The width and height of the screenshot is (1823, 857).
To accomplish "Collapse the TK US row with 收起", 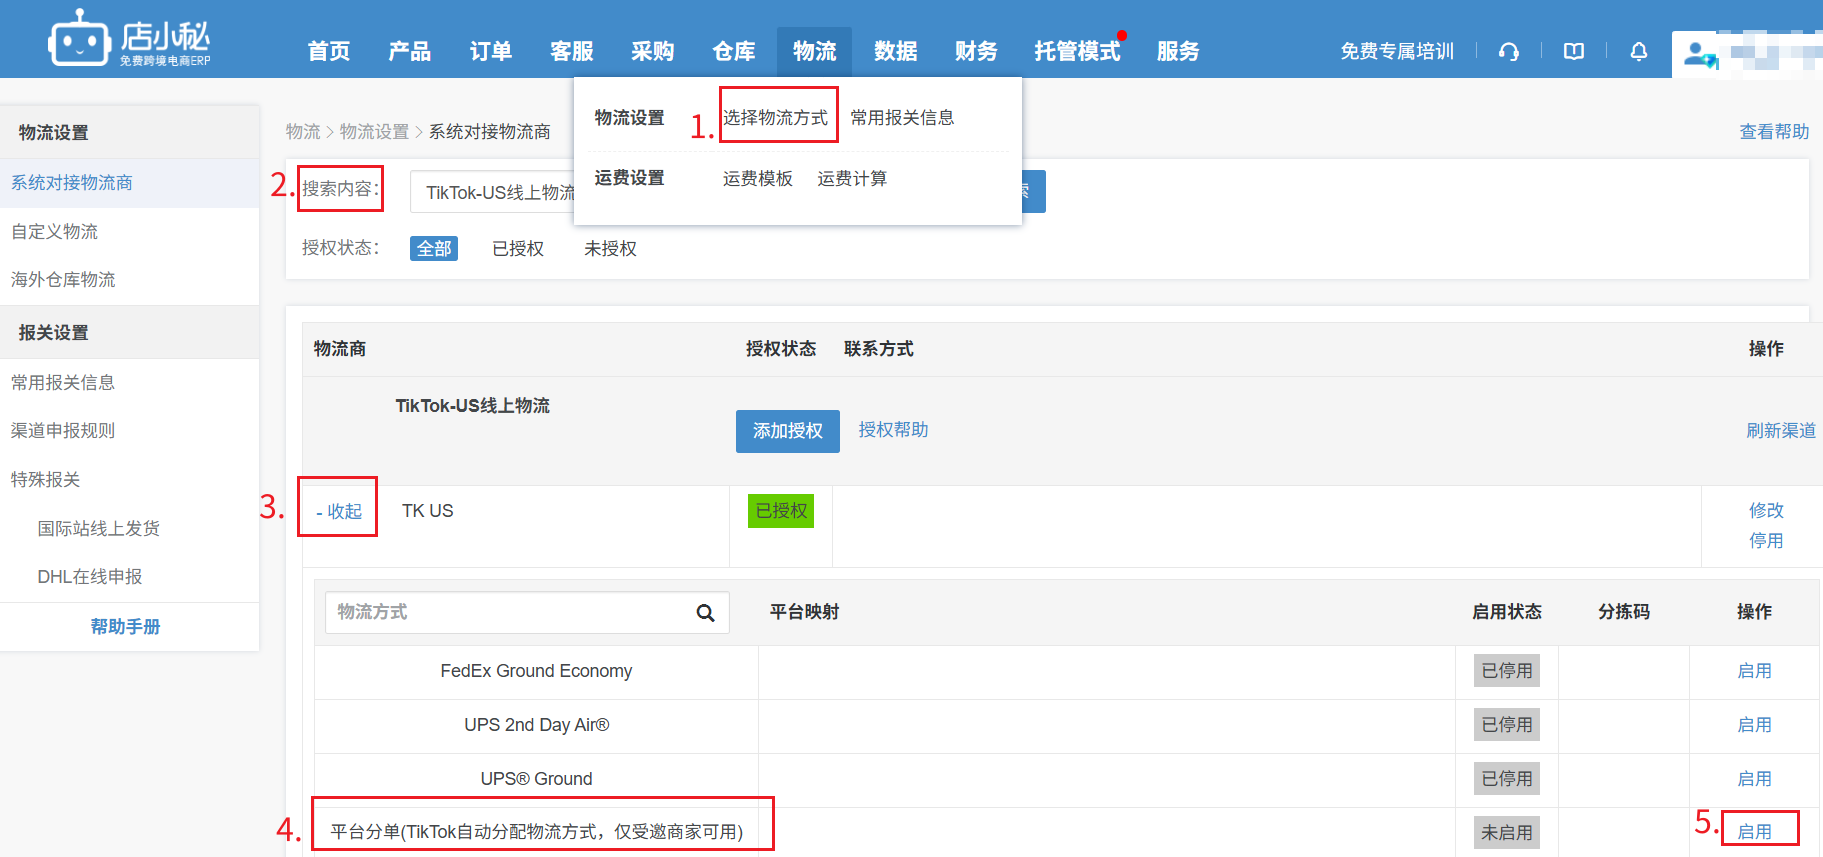I will point(339,512).
